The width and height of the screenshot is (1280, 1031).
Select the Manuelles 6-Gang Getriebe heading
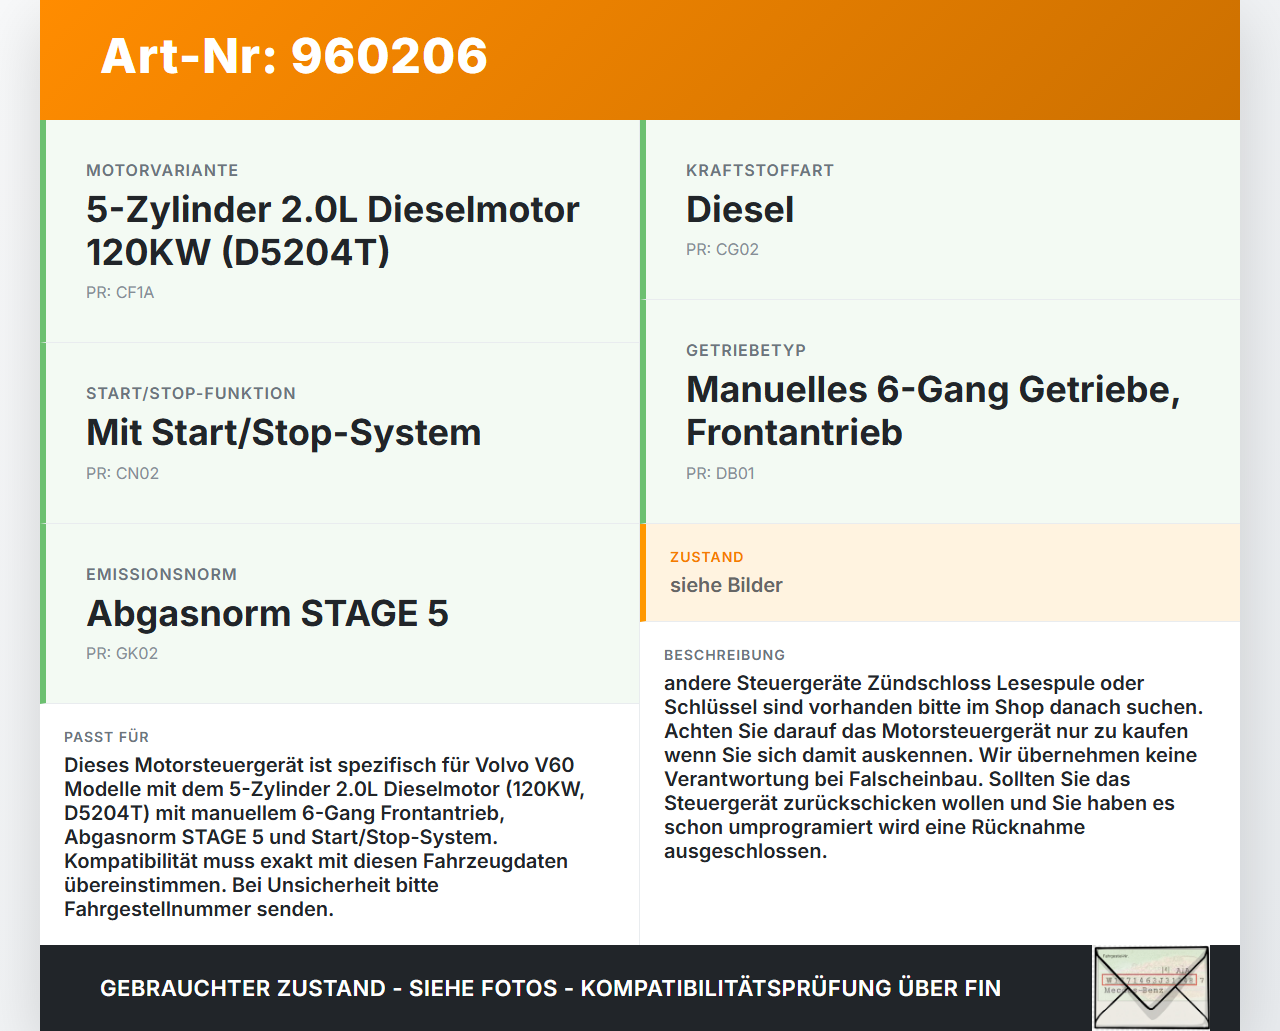tap(932, 411)
